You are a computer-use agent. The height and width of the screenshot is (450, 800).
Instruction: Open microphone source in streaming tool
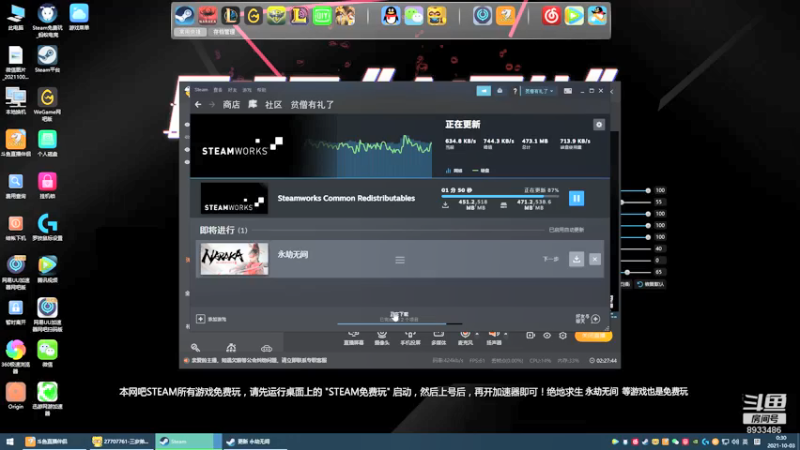coord(465,338)
